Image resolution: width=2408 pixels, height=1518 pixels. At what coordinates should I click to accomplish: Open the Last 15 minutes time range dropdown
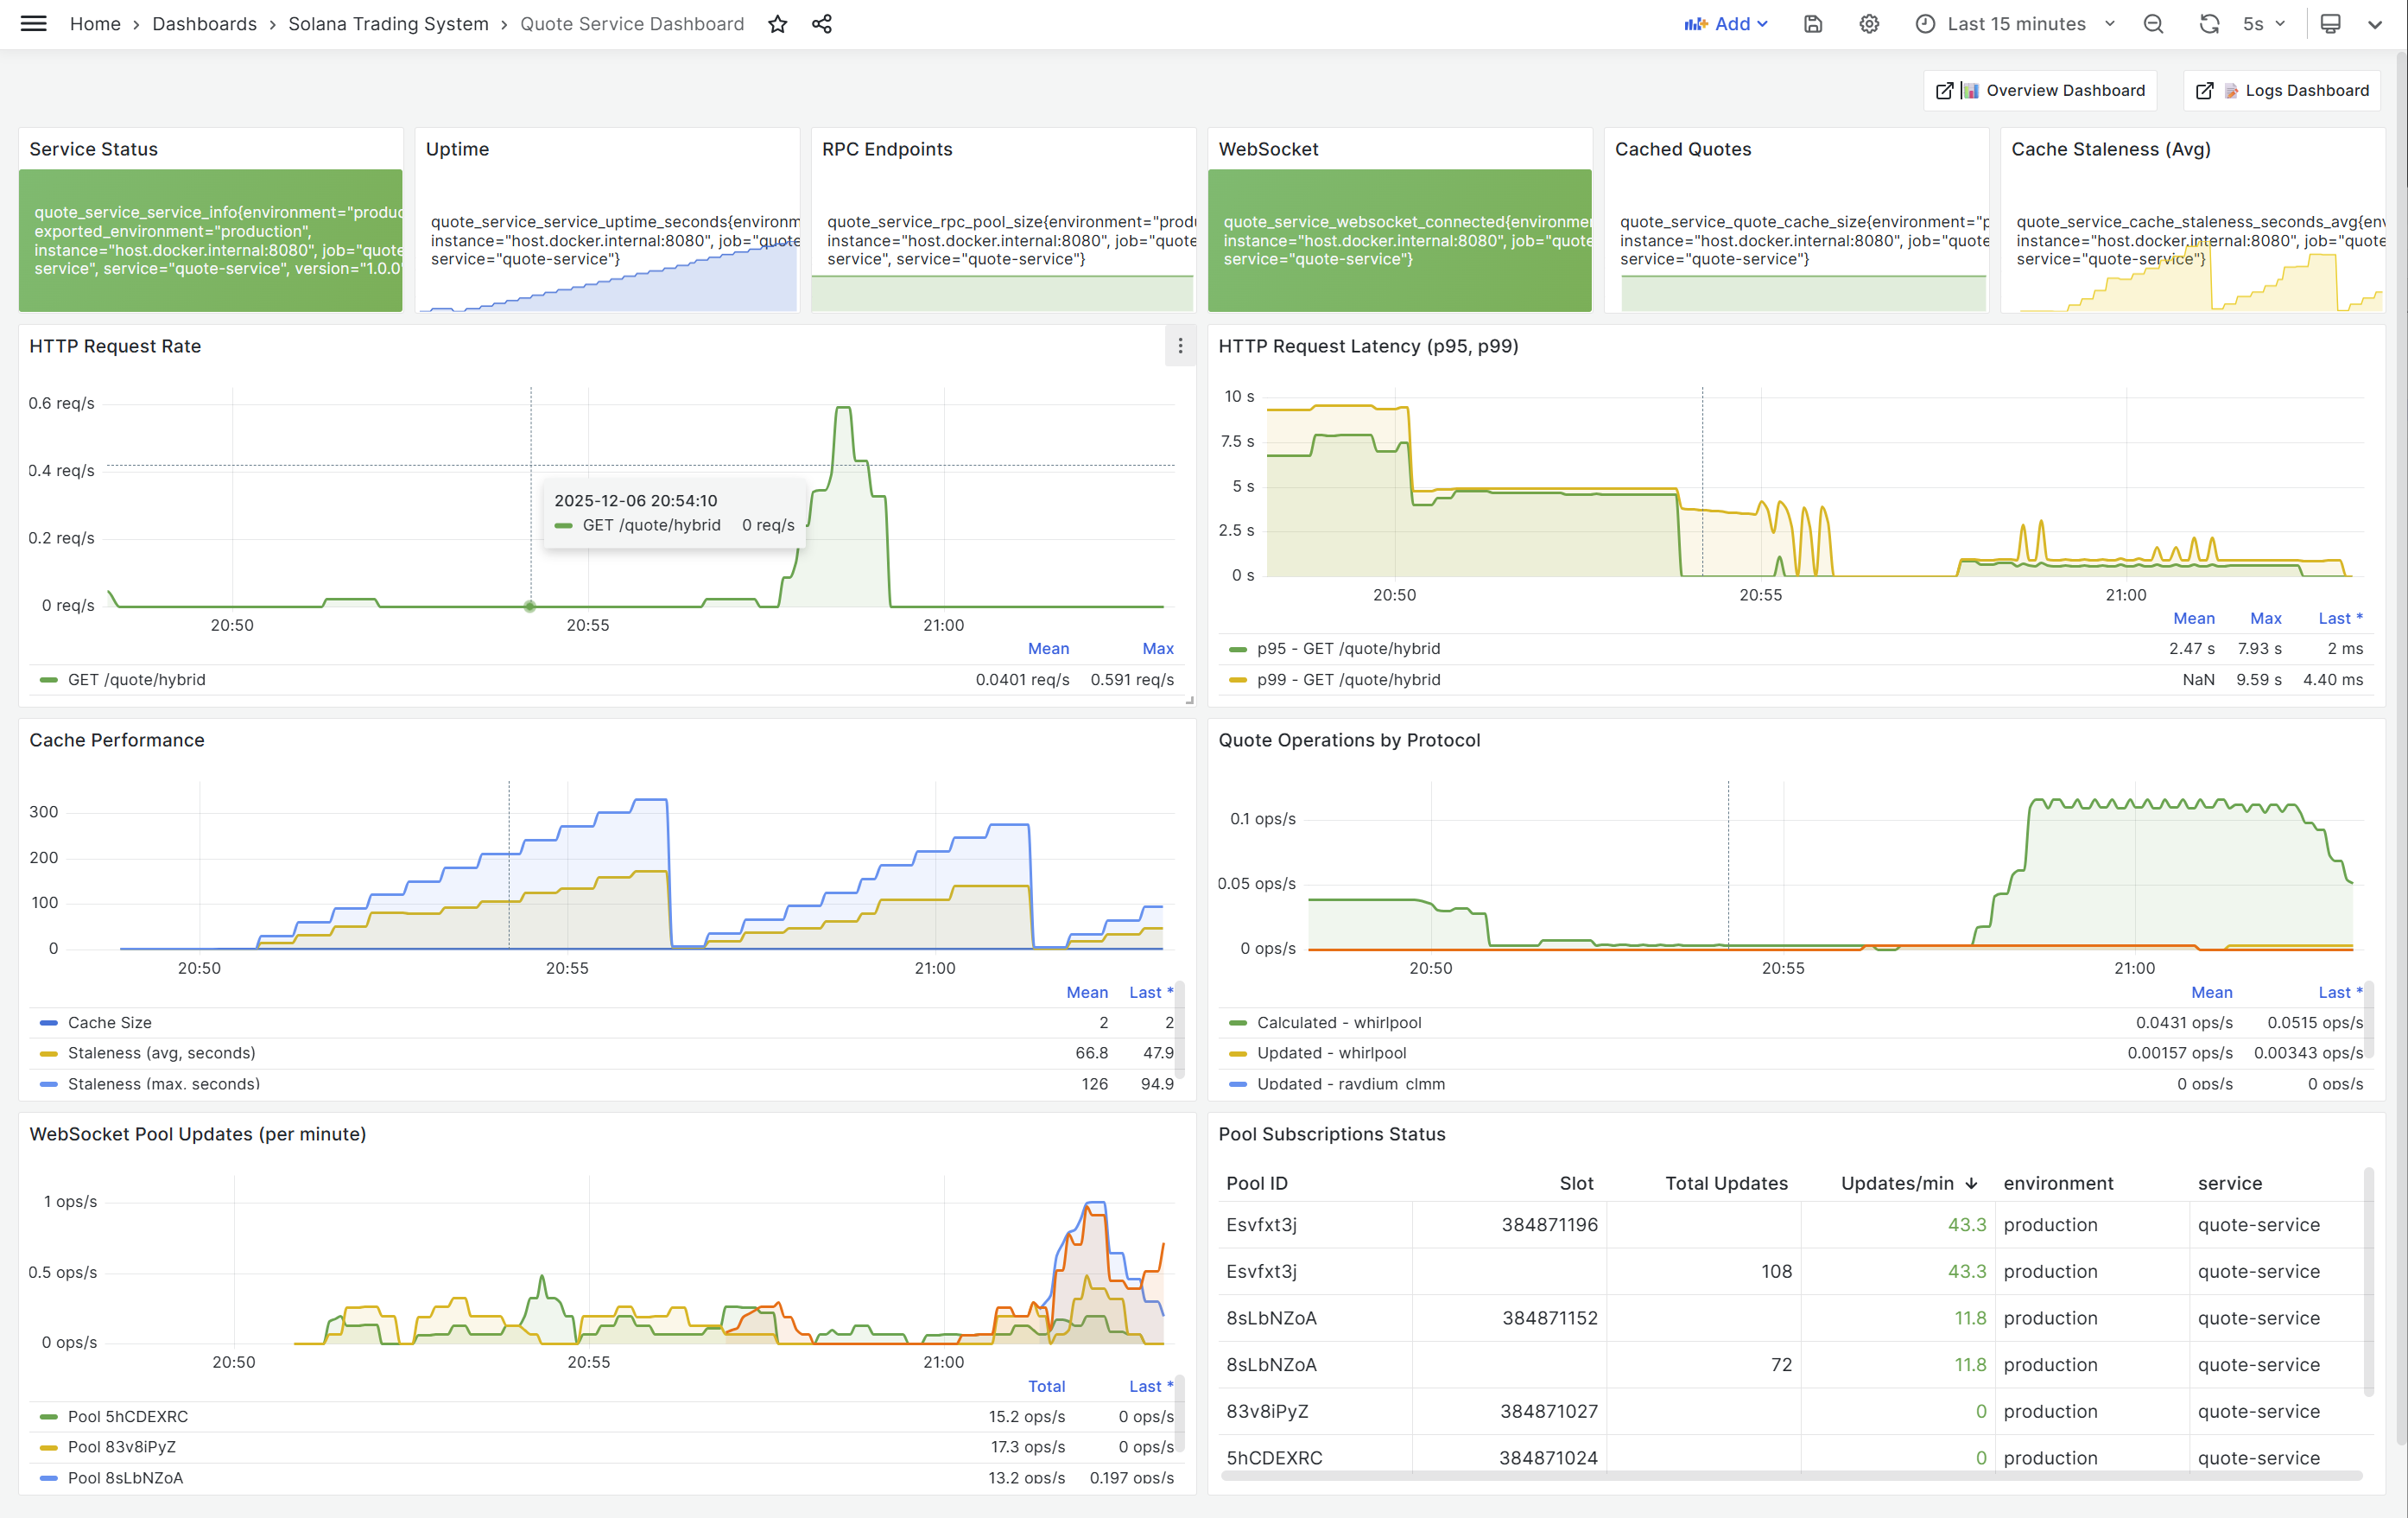pyautogui.click(x=2016, y=23)
